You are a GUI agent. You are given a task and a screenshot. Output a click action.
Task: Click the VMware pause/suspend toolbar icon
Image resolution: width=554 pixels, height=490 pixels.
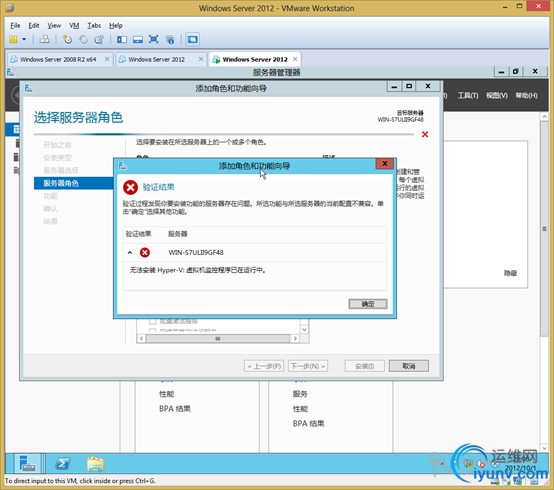[x=13, y=39]
